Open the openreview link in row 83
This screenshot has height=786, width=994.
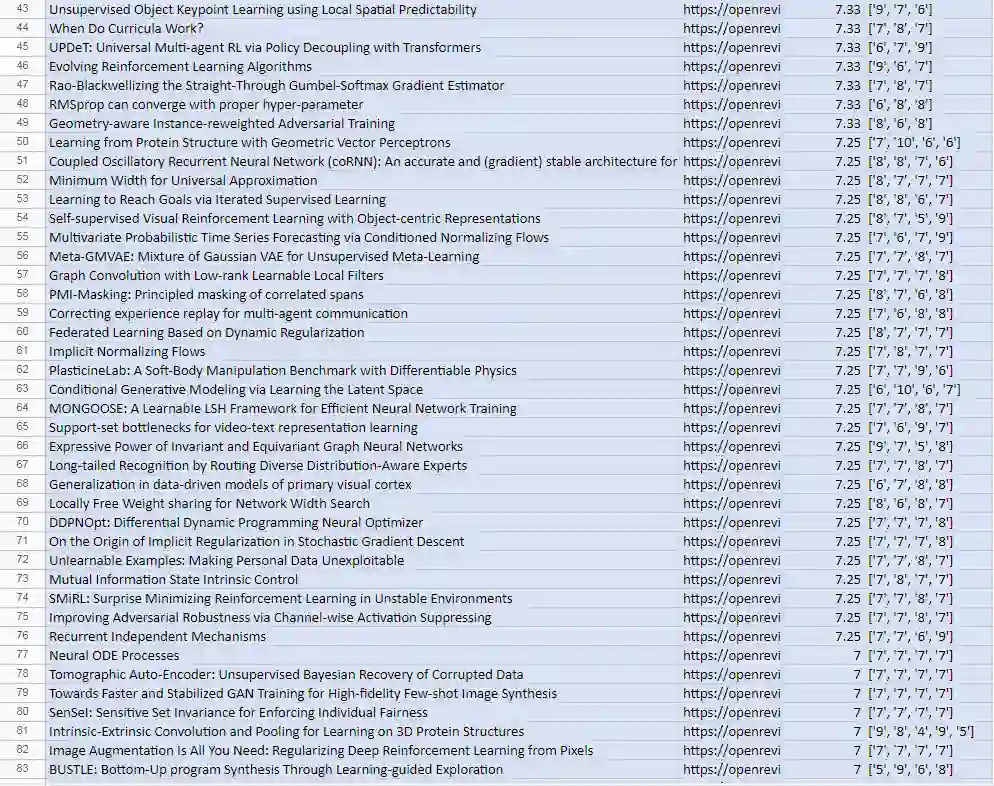point(732,770)
